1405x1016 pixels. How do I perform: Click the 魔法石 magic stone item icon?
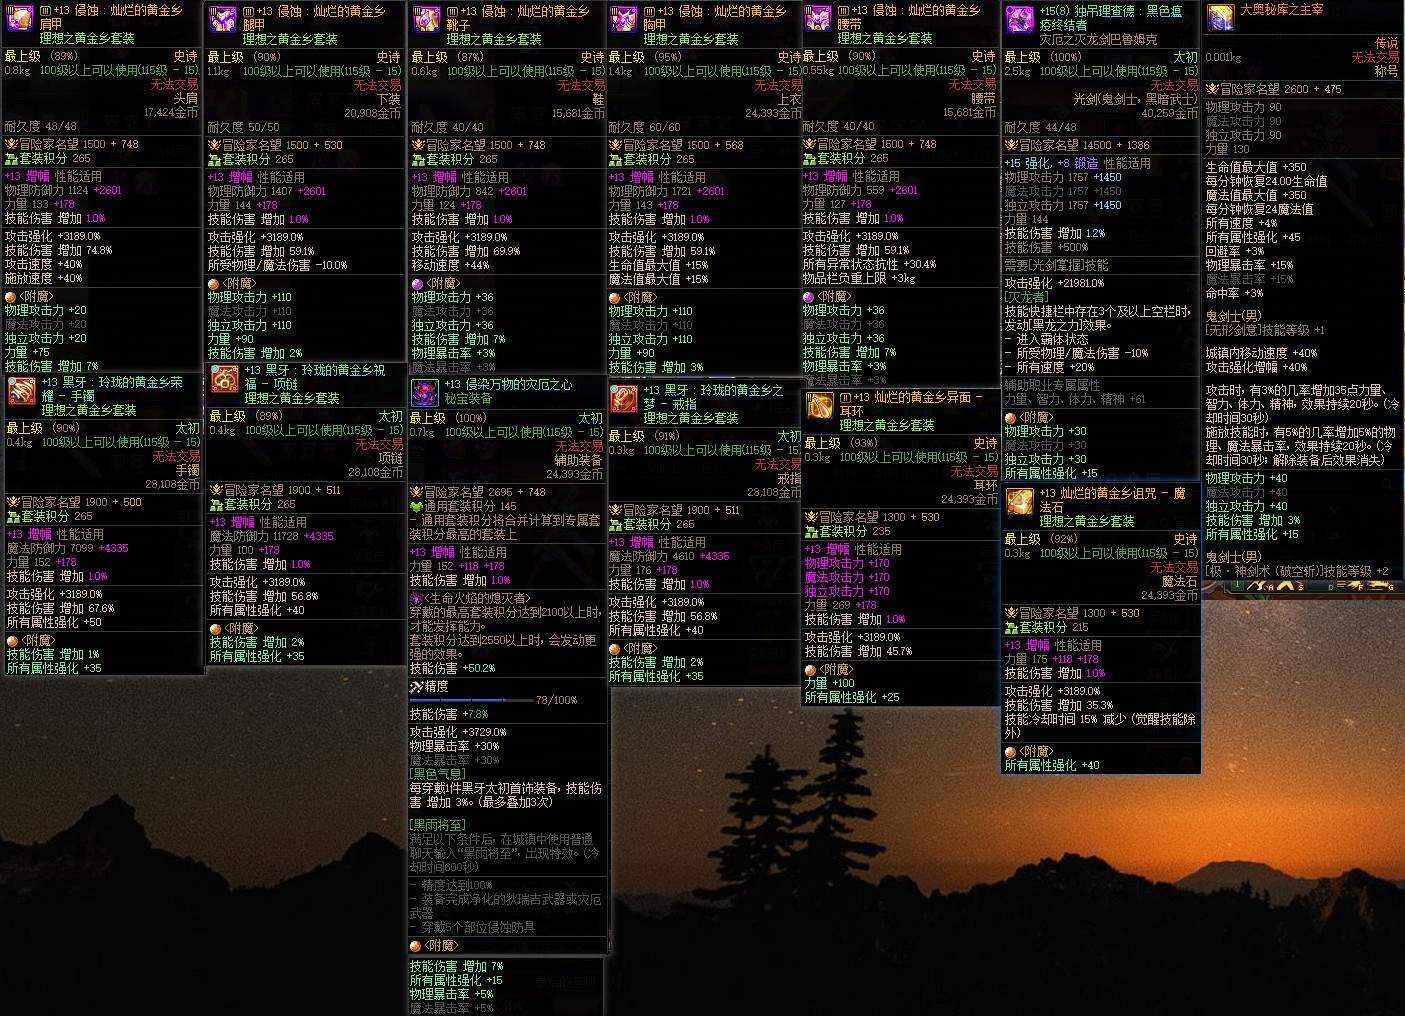(x=1020, y=502)
